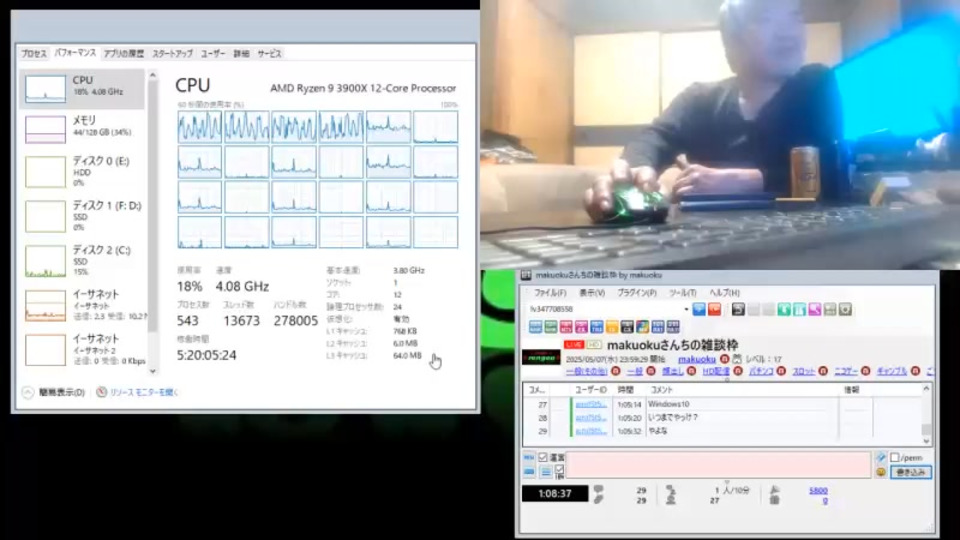This screenshot has width=960, height=540.
Task: Click the pink comment input field
Action: click(719, 465)
